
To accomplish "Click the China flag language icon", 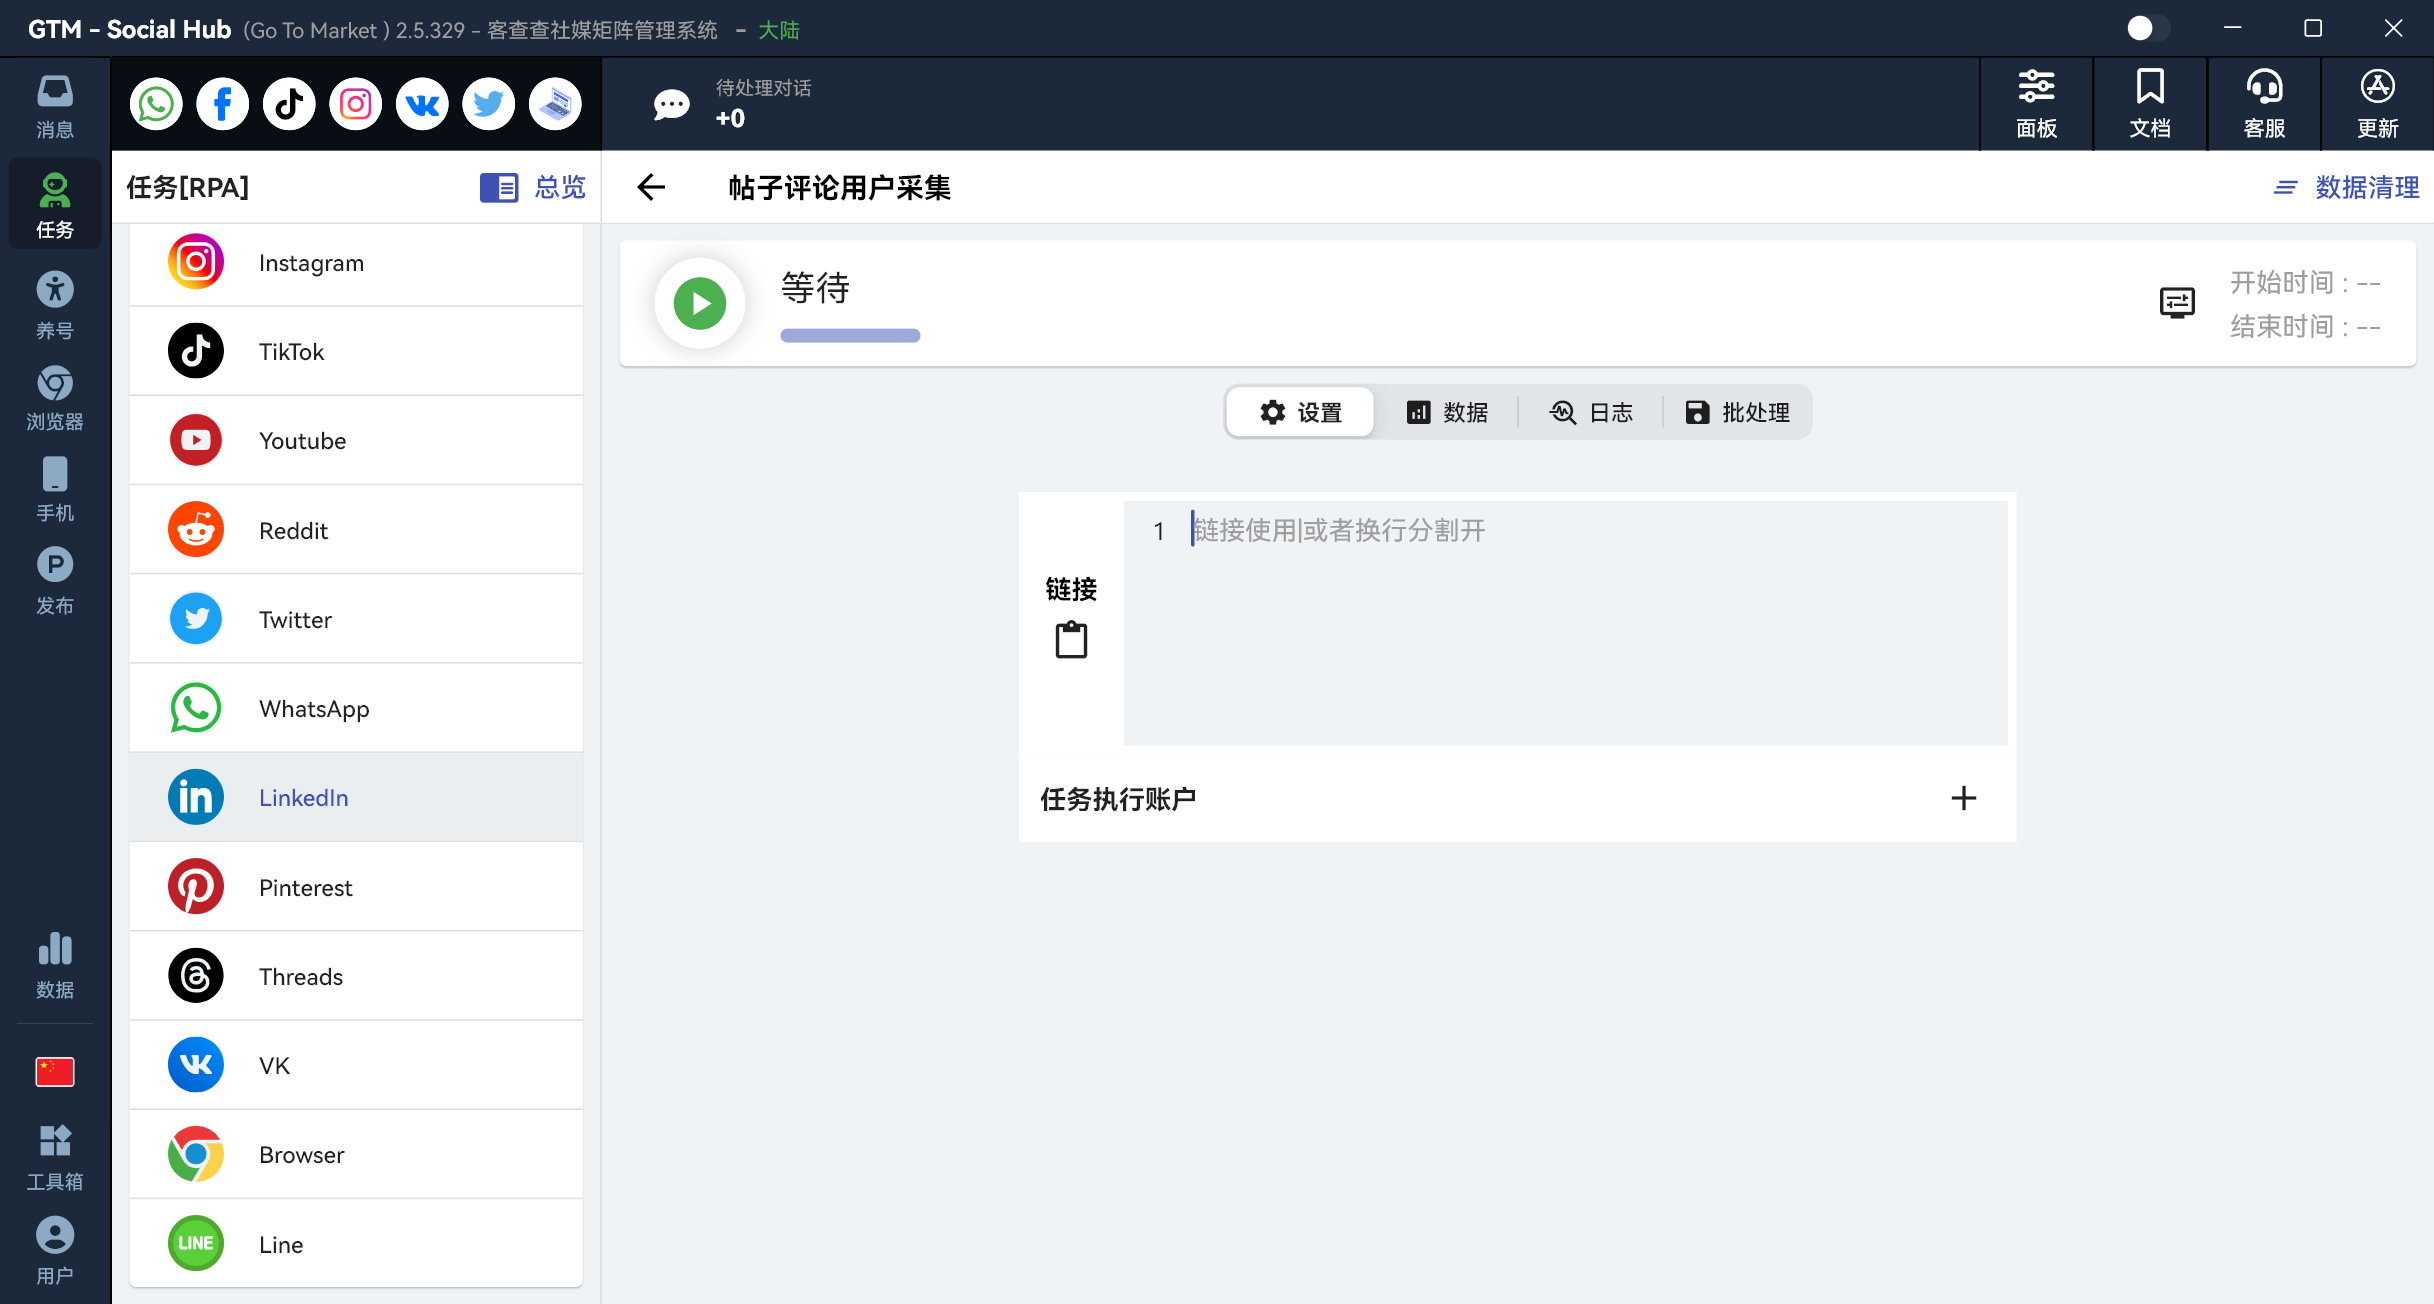I will (x=55, y=1072).
